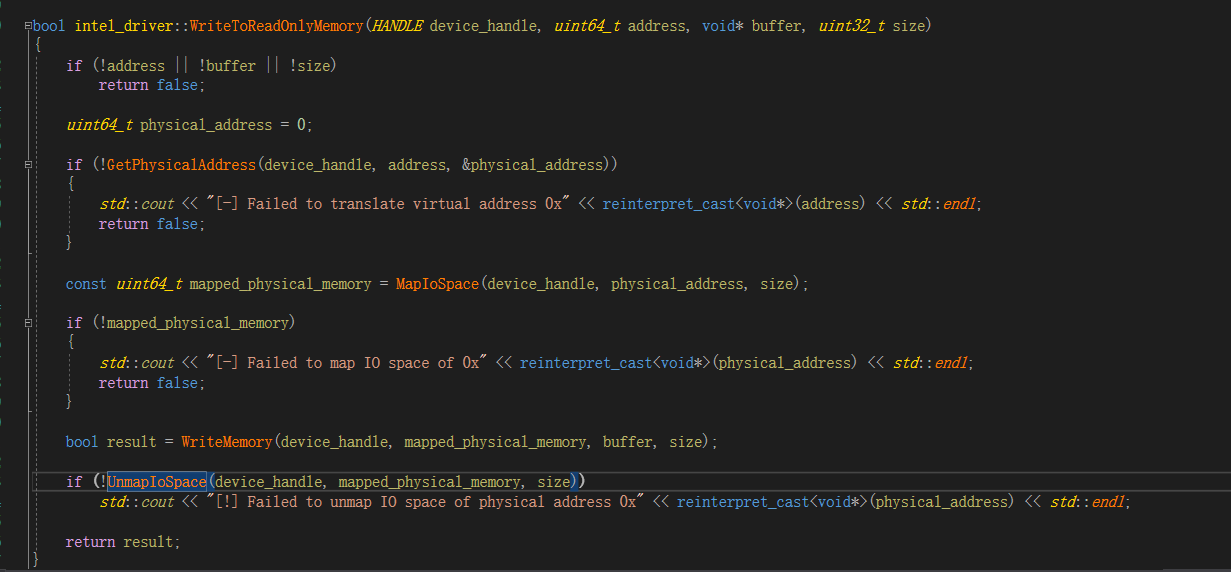This screenshot has width=1231, height=572.
Task: Click the physical_address variable declaration
Action: pos(206,125)
